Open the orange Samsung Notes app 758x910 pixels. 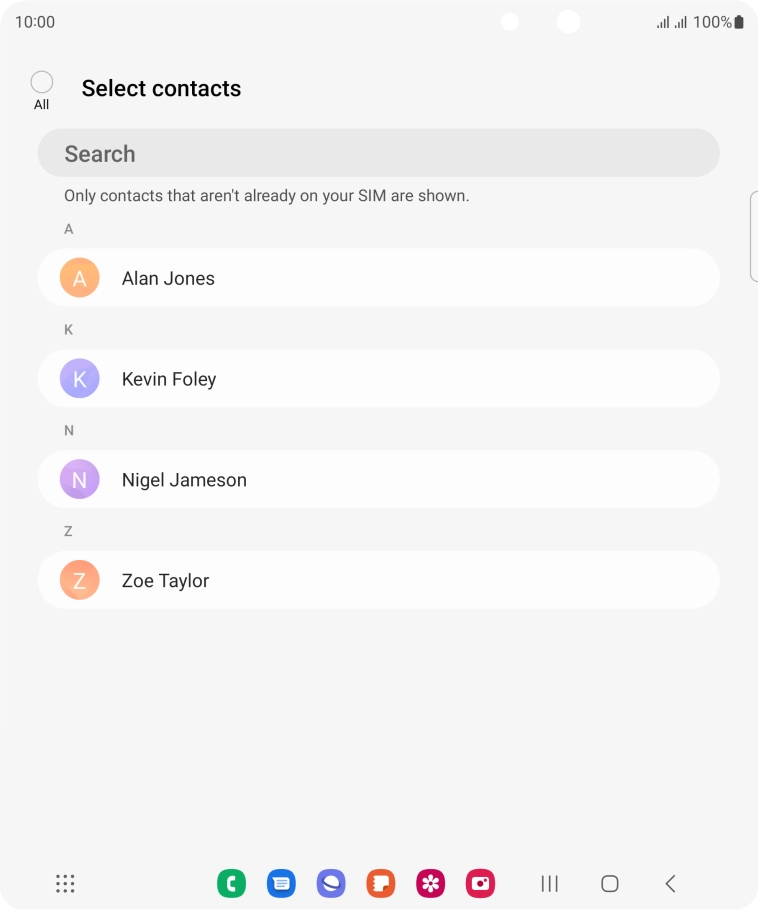pos(381,883)
